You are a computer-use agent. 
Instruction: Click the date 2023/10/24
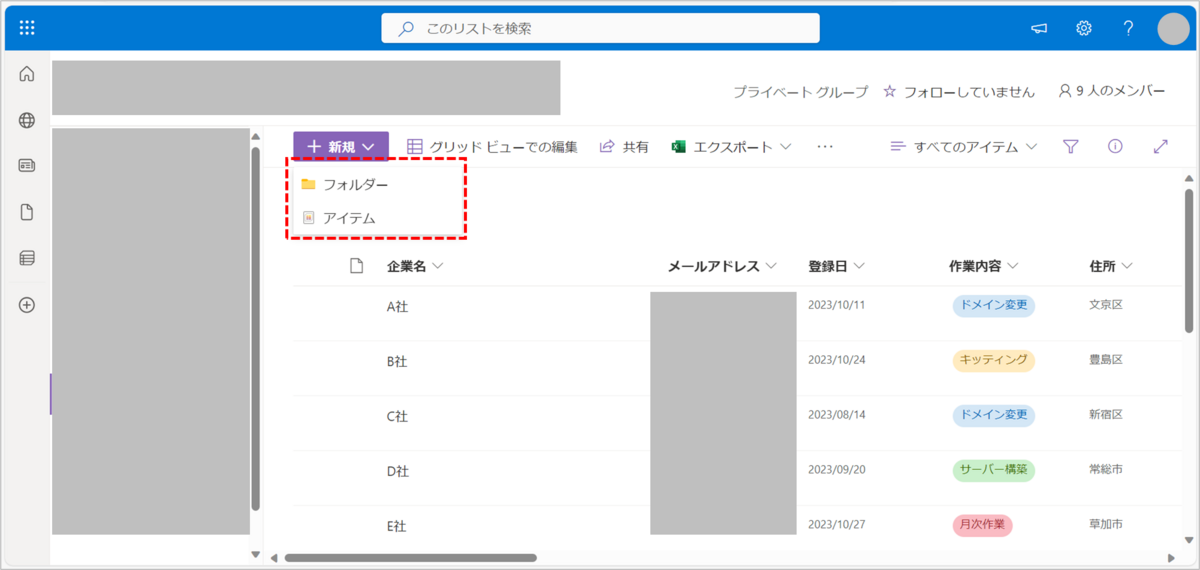coord(837,359)
